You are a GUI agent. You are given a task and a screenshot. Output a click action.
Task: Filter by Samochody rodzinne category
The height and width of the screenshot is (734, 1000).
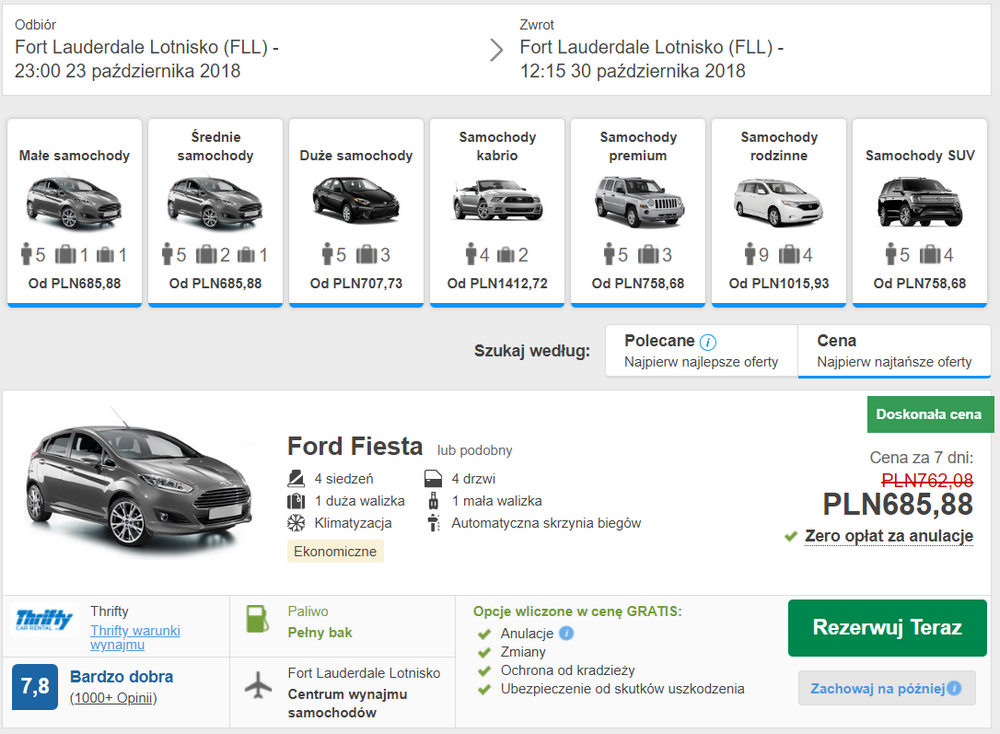(779, 211)
